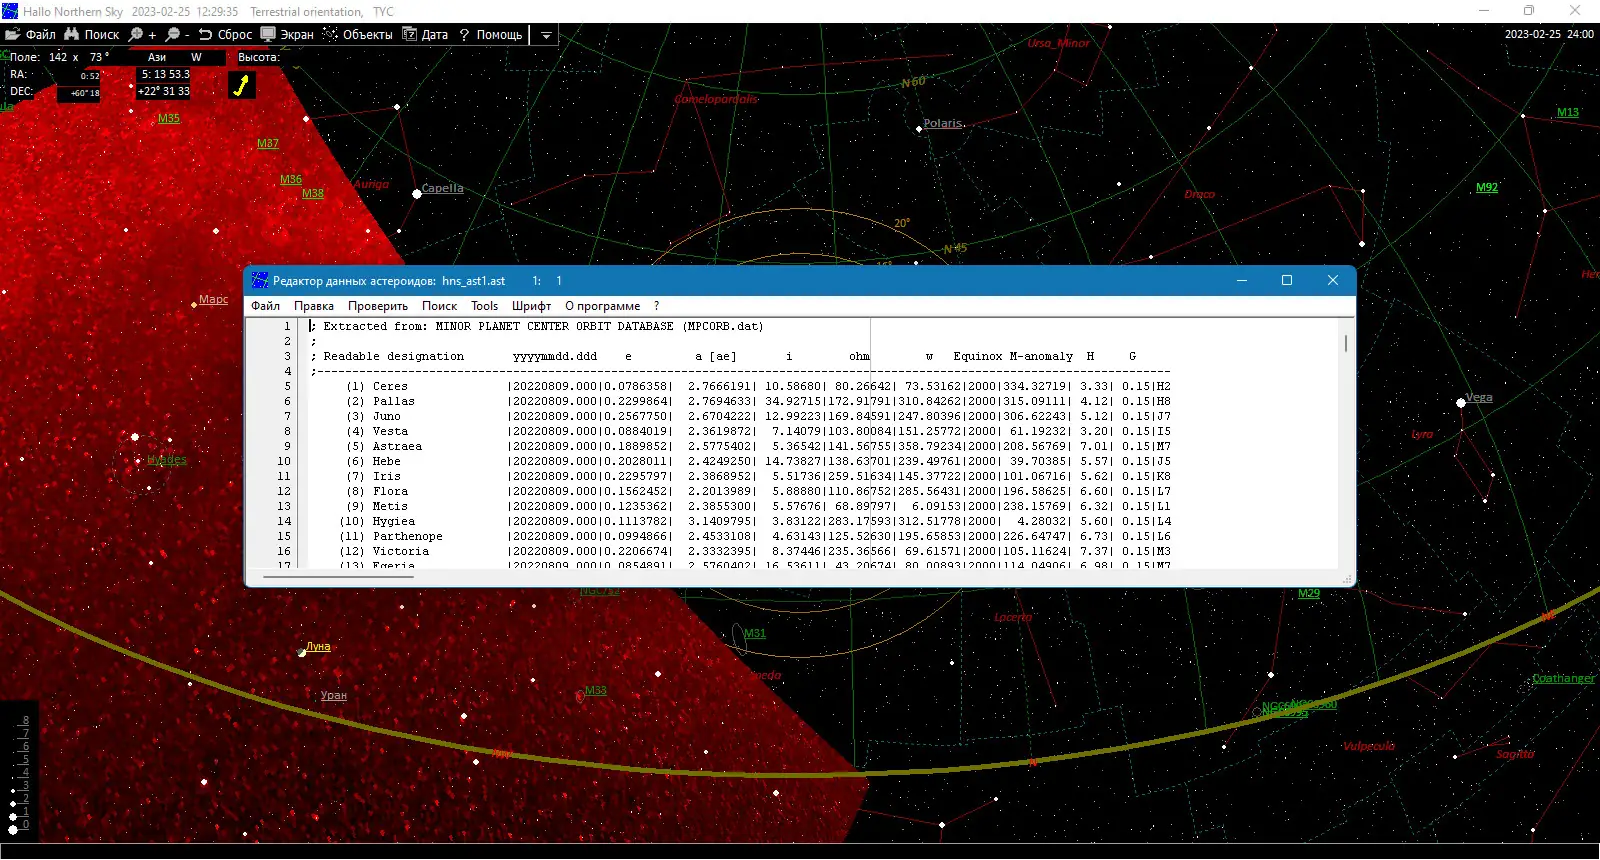Click the yellow direction arrow indicator
Screen dimensions: 1600x860
point(241,85)
